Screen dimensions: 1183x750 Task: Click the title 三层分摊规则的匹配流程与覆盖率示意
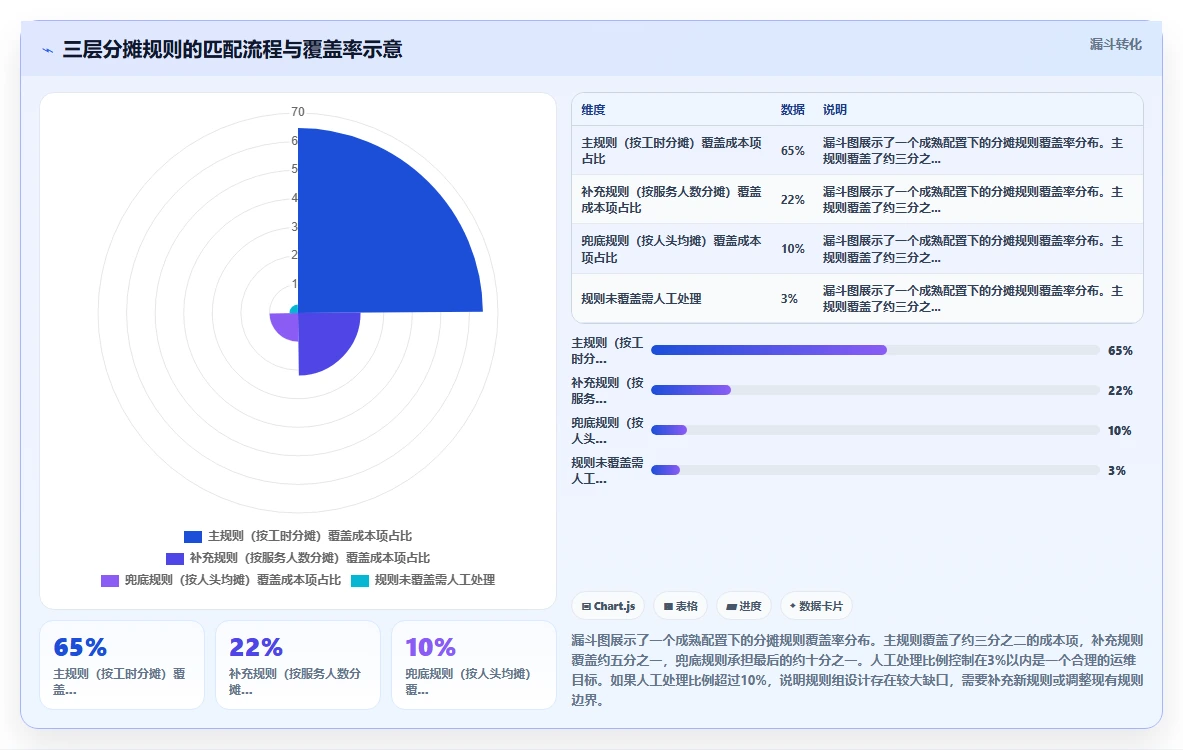(232, 50)
